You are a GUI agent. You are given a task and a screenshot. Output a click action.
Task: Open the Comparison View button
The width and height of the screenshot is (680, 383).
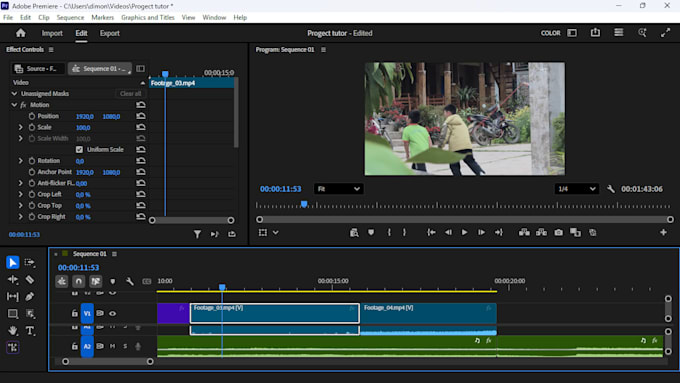575,232
